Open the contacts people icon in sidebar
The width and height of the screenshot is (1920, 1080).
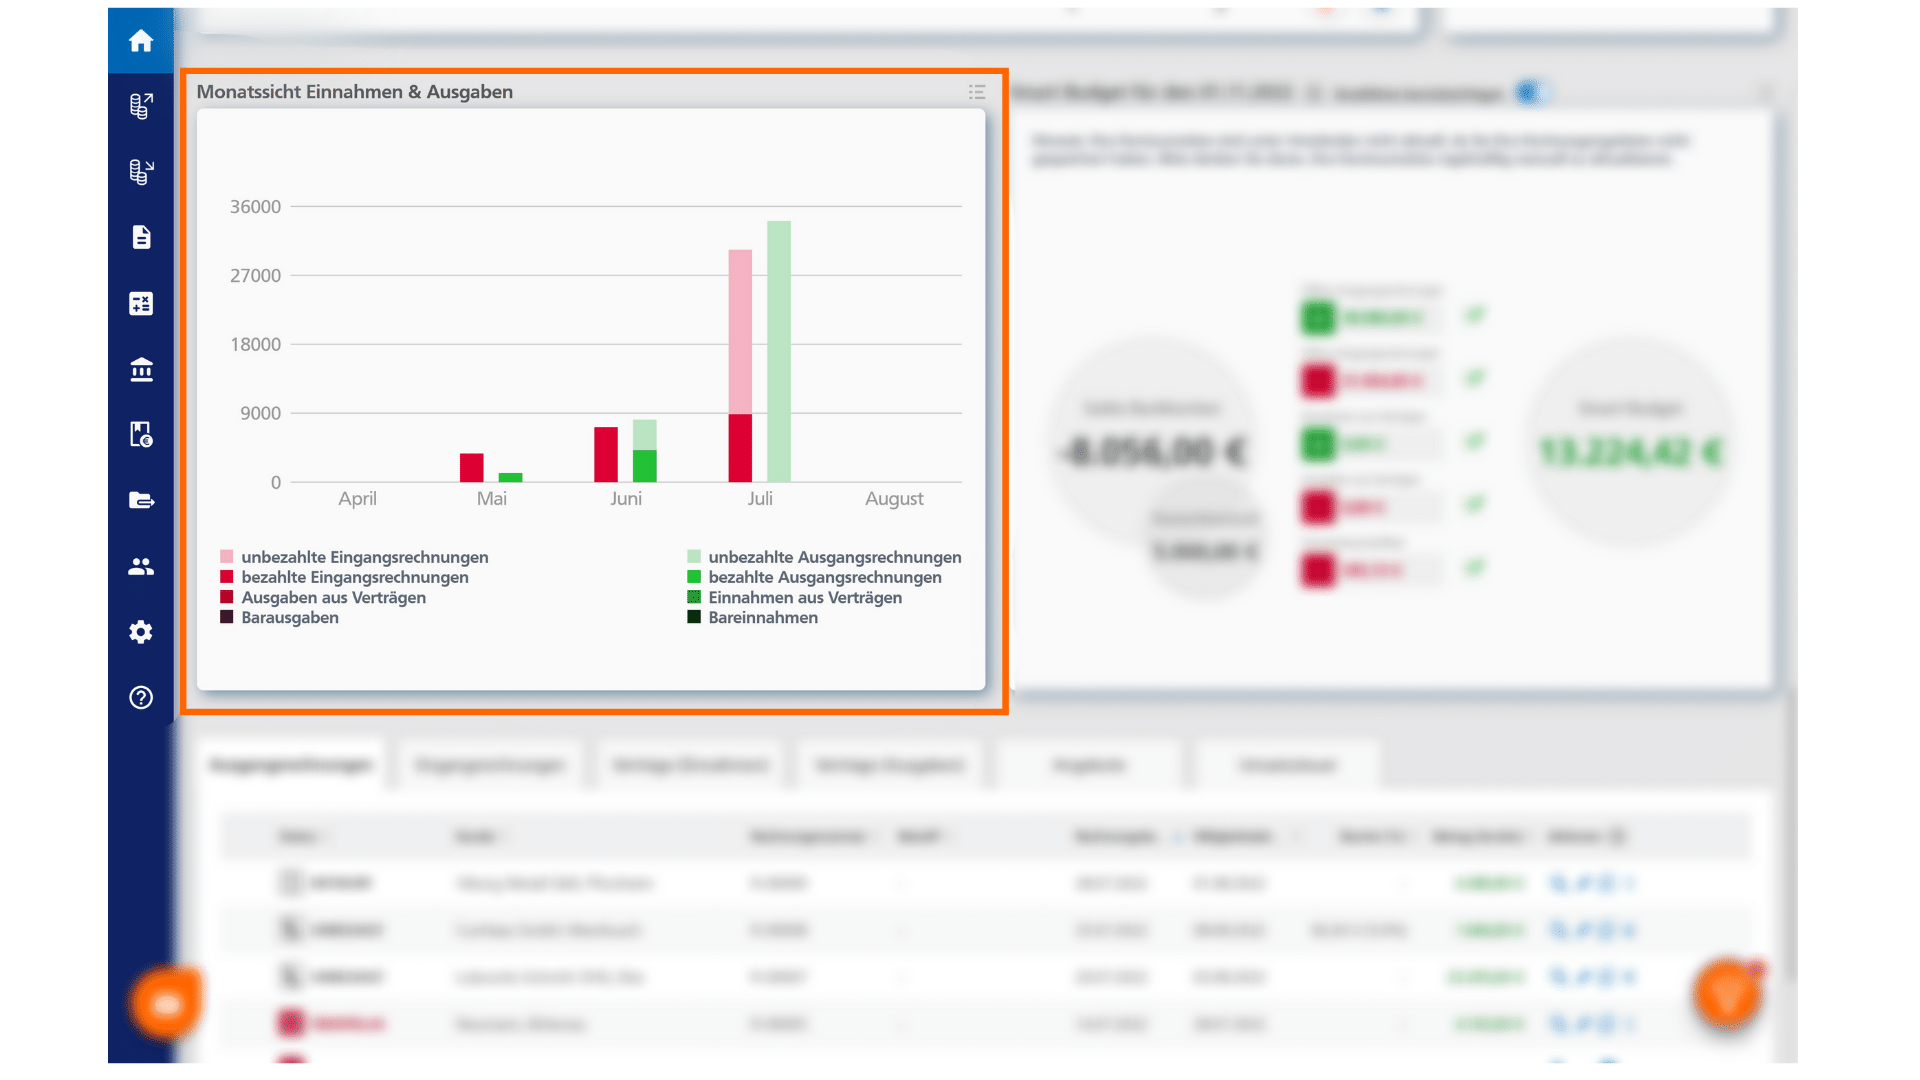click(141, 566)
